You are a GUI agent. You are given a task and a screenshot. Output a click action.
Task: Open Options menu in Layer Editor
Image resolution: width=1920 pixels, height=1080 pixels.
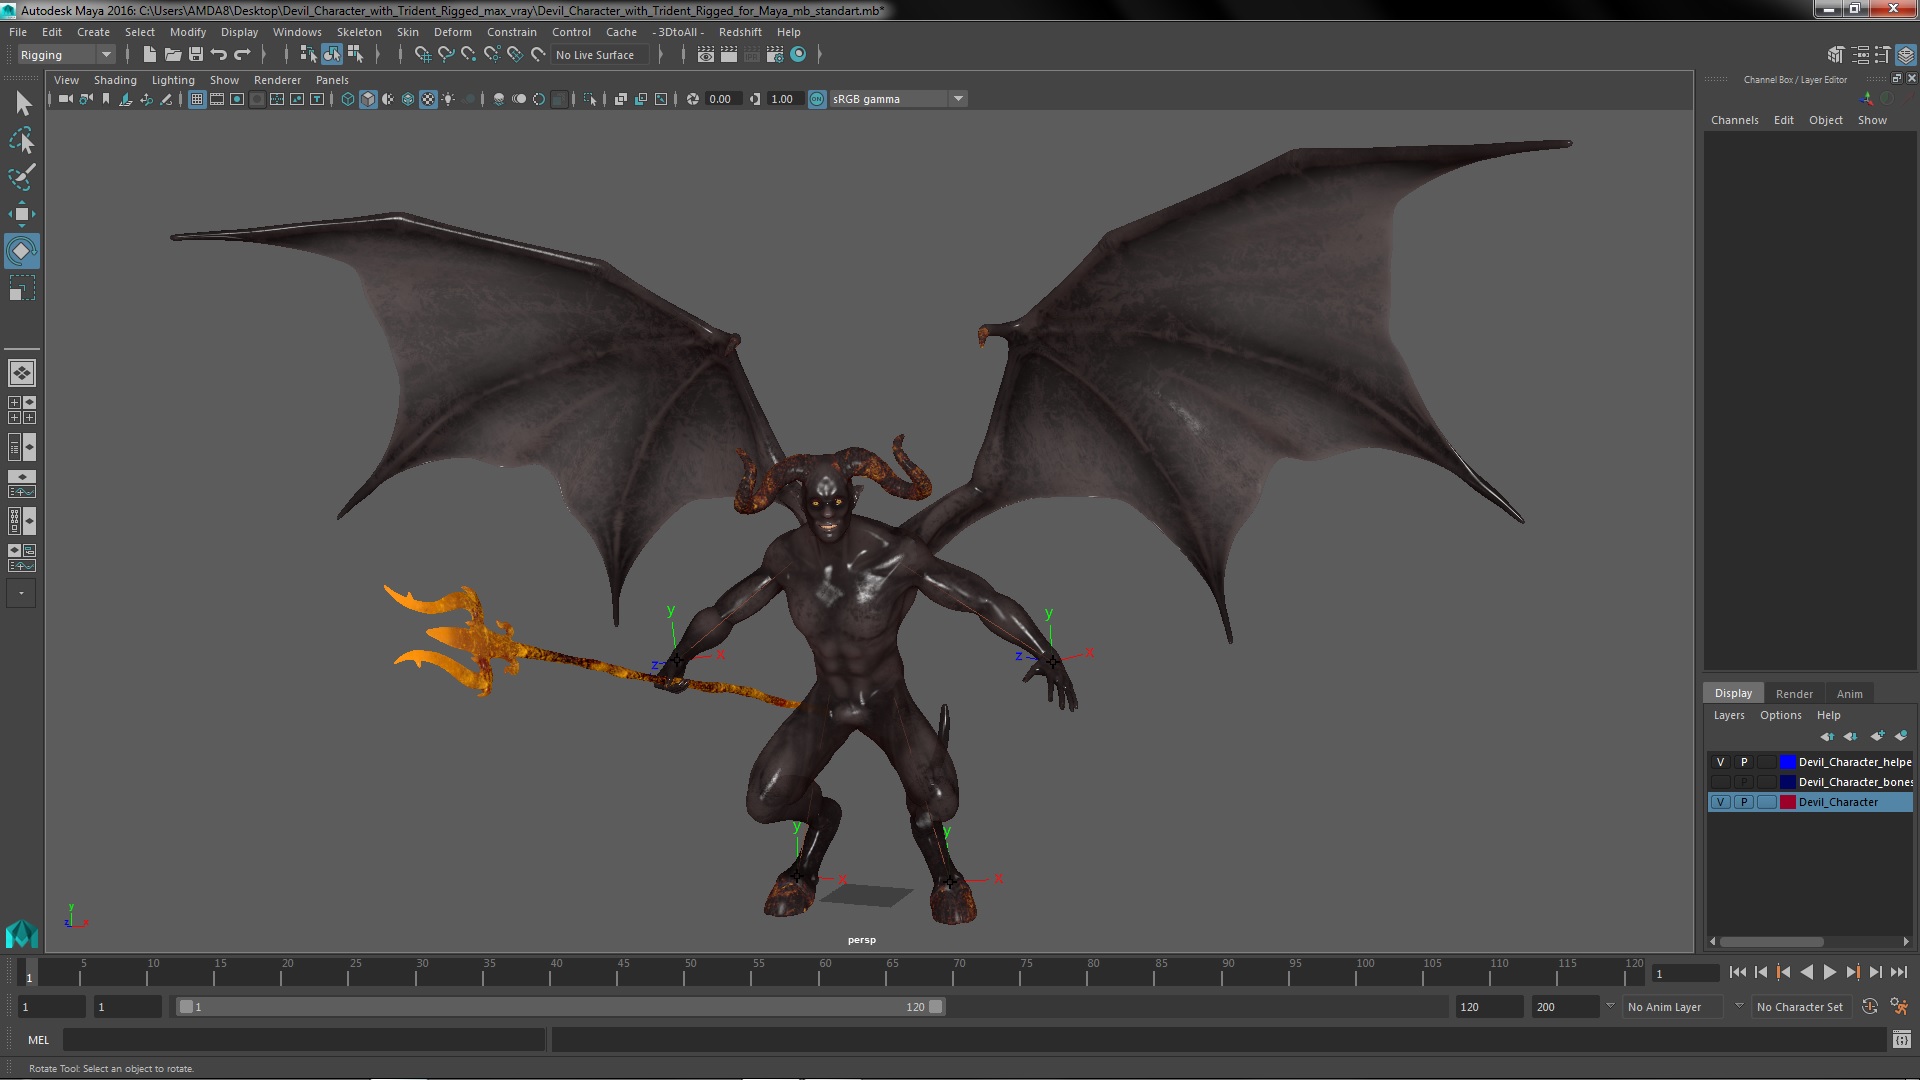click(x=1780, y=715)
